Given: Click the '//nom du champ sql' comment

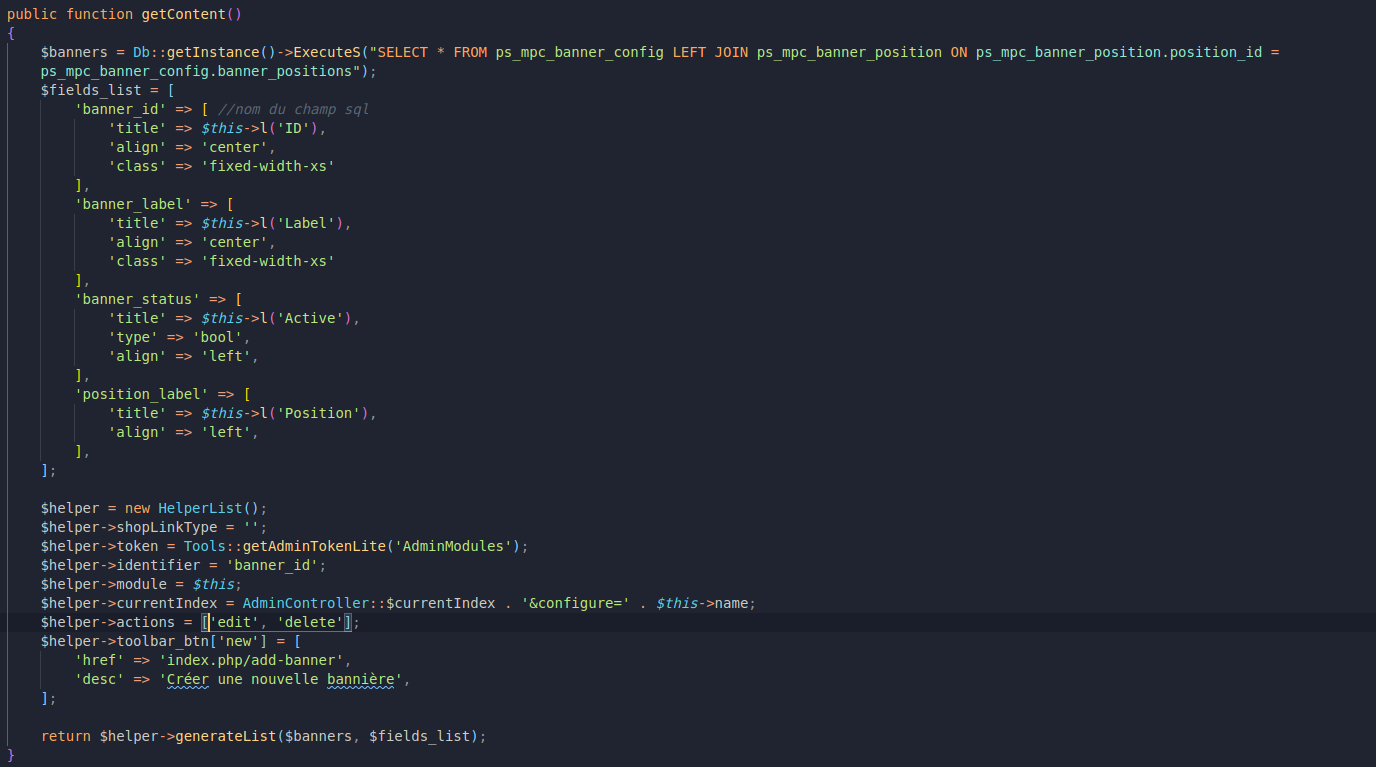Looking at the screenshot, I should 293,109.
